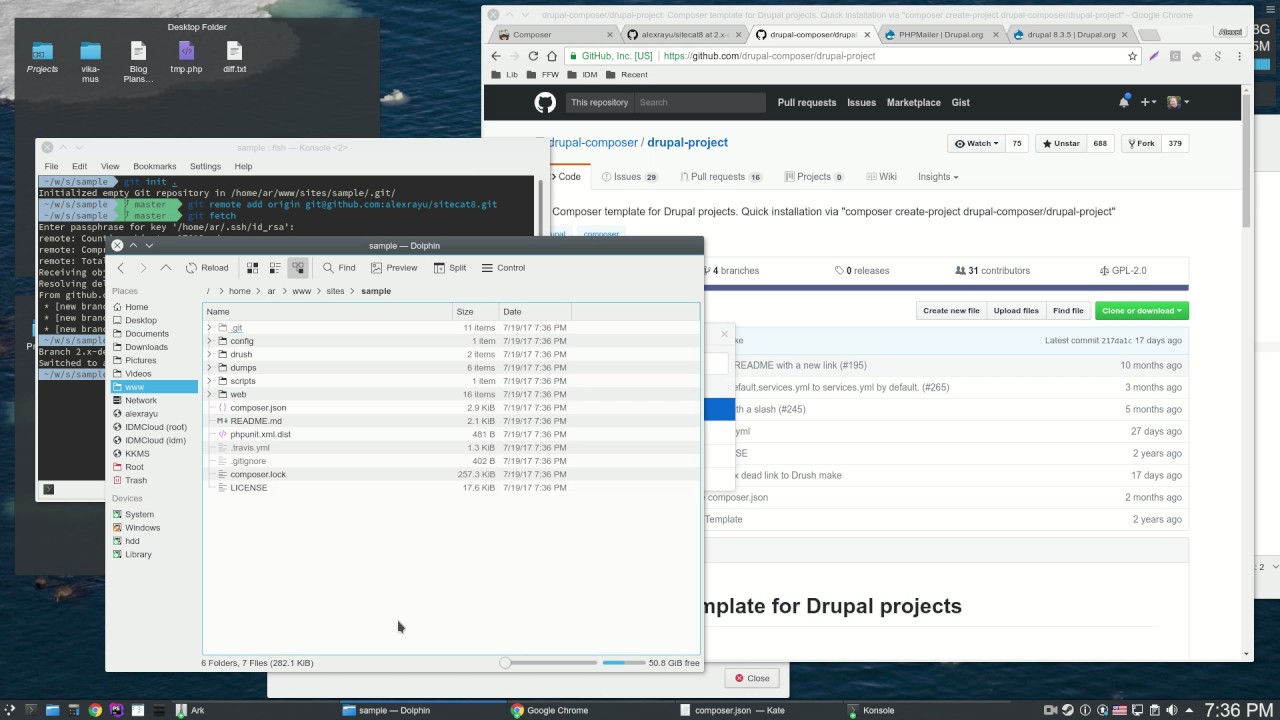Open the Konsole Help menu

tap(243, 166)
